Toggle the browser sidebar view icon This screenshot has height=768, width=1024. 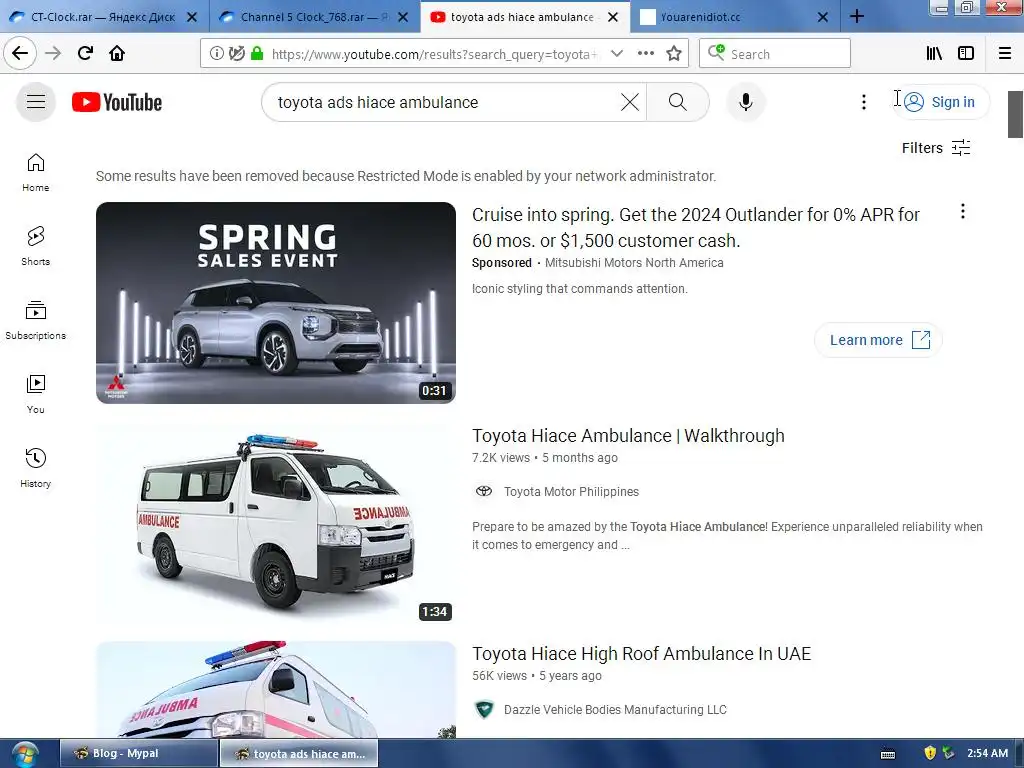coord(966,53)
